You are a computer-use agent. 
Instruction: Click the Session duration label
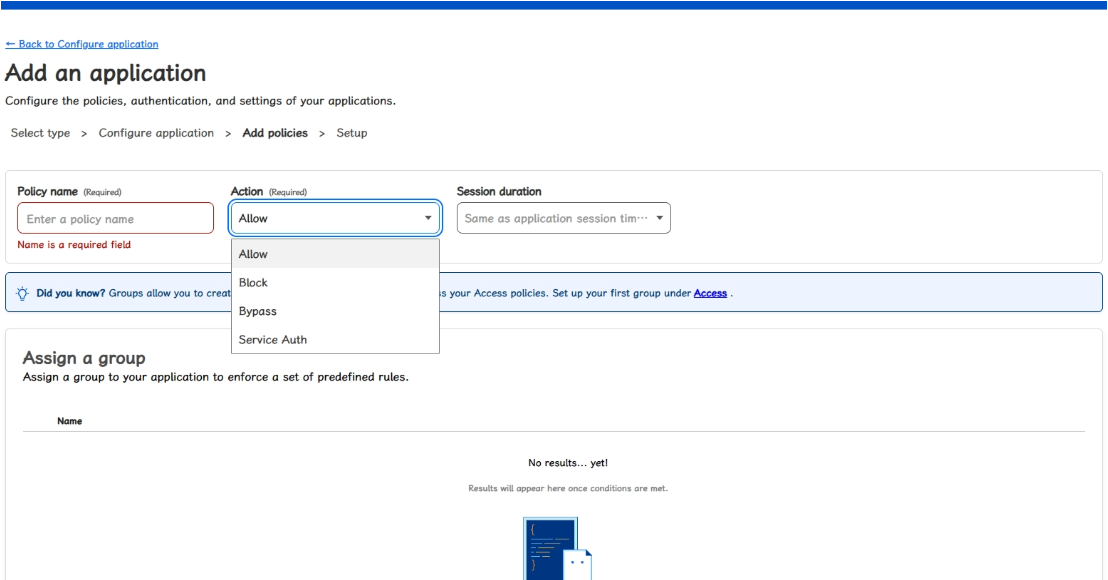tap(499, 191)
